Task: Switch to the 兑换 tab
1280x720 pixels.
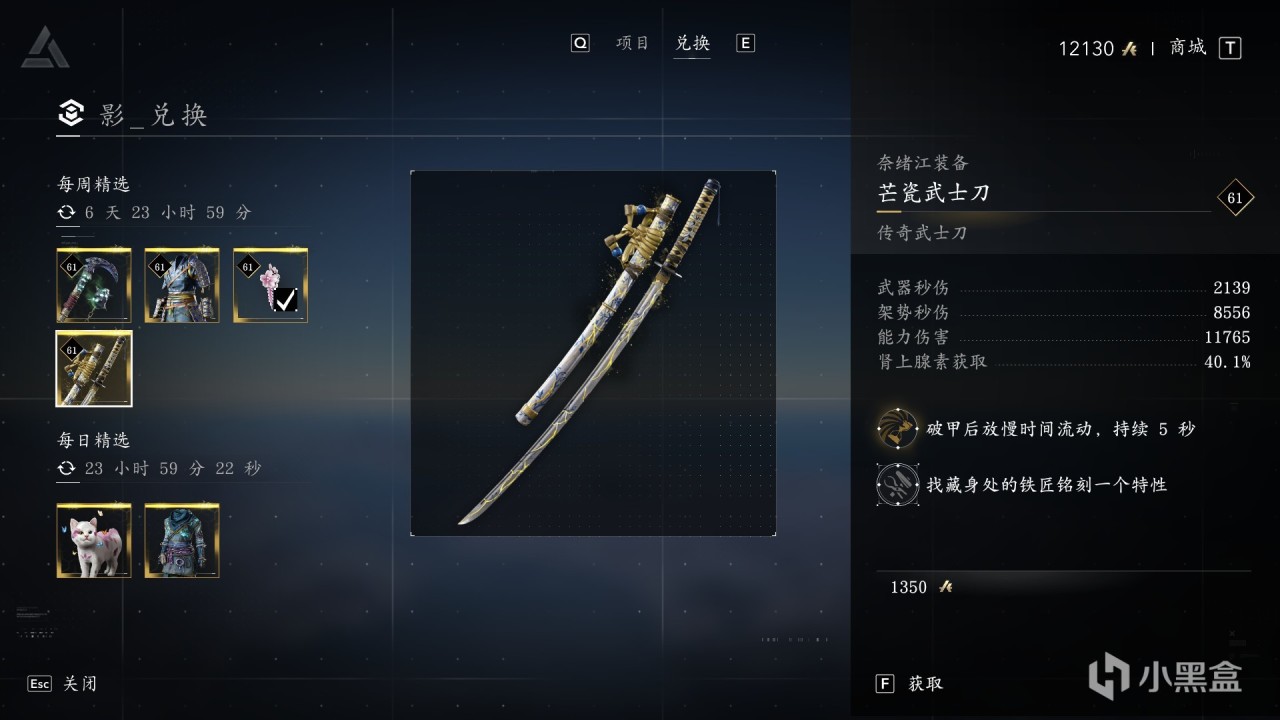Action: point(692,43)
